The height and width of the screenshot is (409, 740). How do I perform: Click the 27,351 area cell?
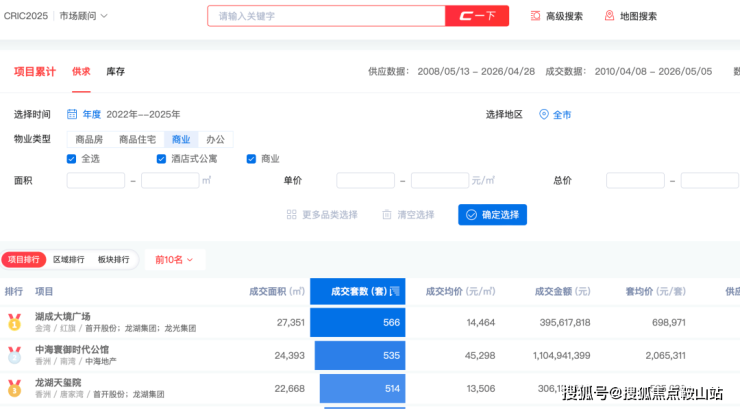pos(291,322)
